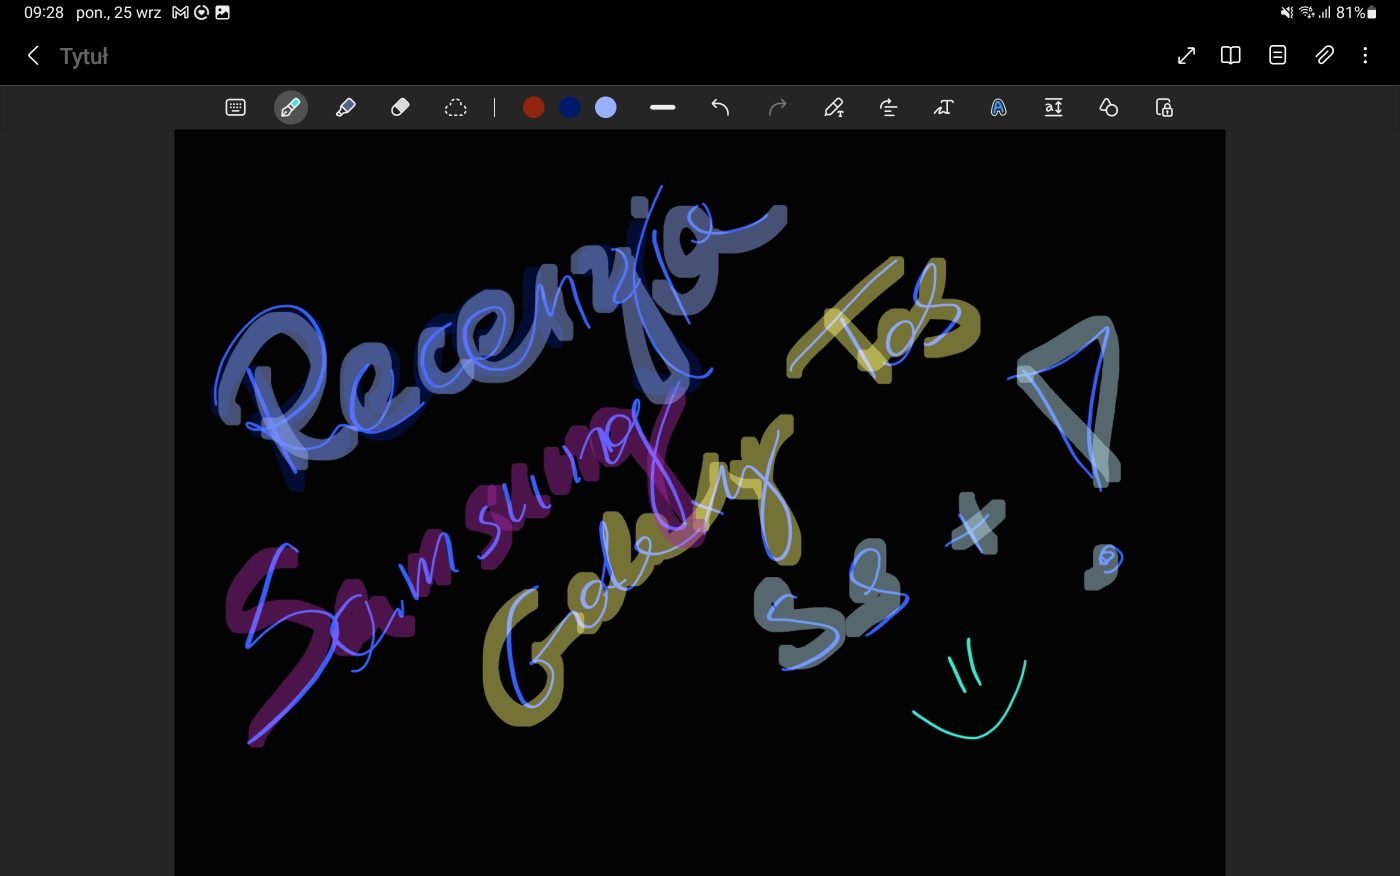Undo the last stroke
The height and width of the screenshot is (876, 1400).
coord(720,107)
